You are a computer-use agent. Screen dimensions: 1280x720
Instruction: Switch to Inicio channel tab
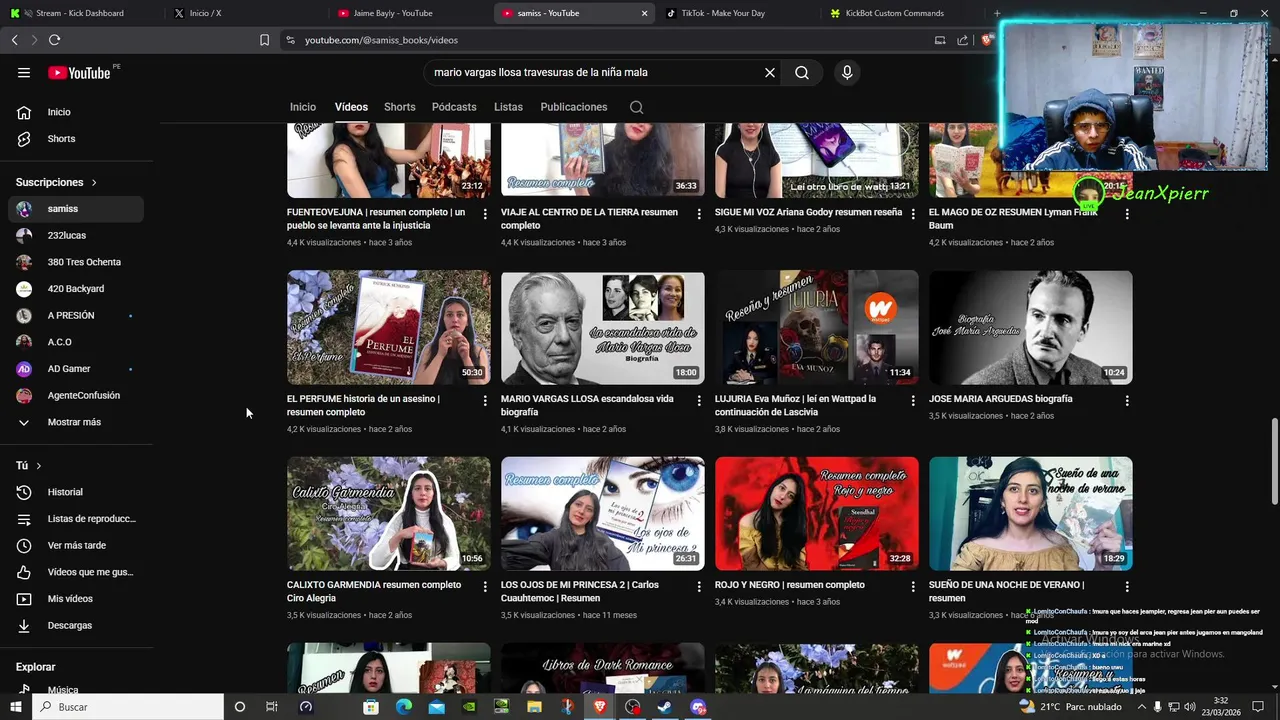pos(303,107)
